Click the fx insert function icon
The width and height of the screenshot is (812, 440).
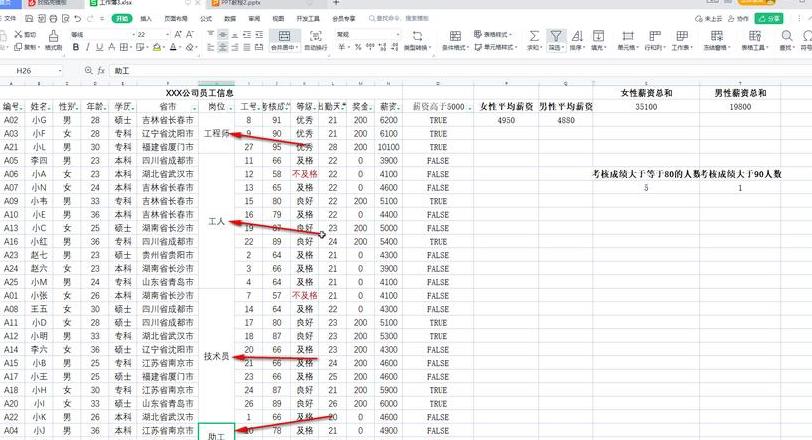point(101,70)
